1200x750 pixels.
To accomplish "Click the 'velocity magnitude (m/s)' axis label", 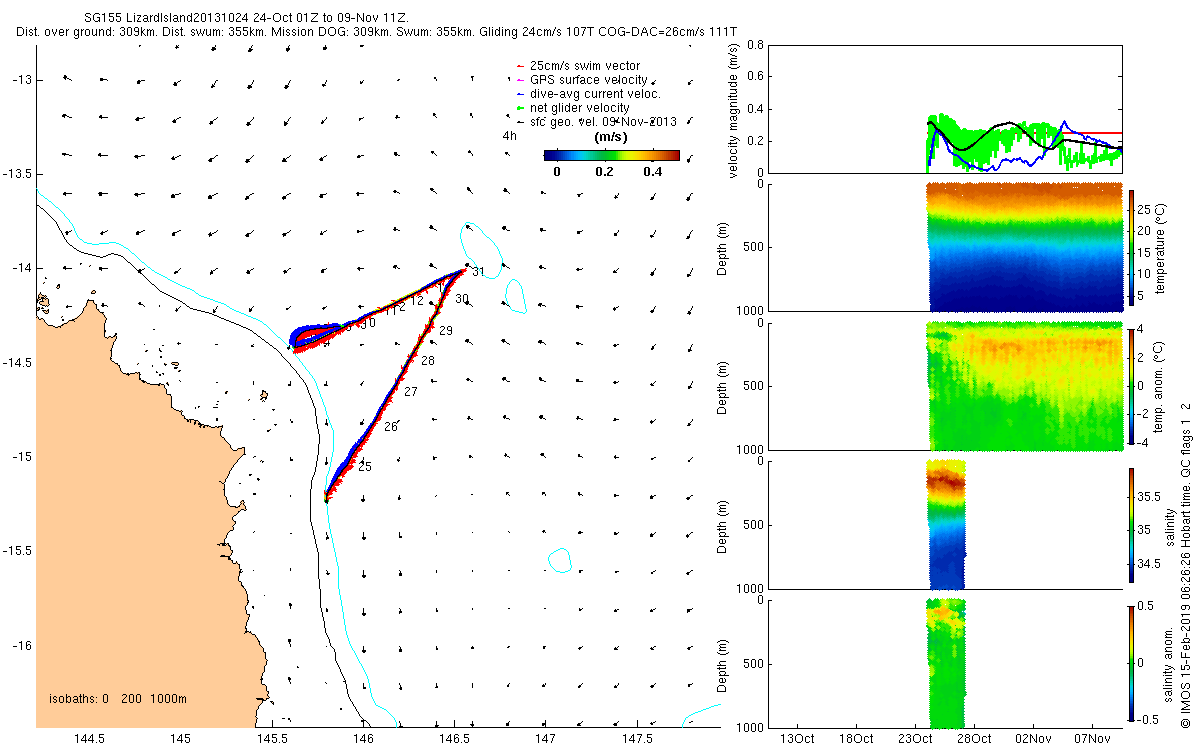I will point(735,109).
